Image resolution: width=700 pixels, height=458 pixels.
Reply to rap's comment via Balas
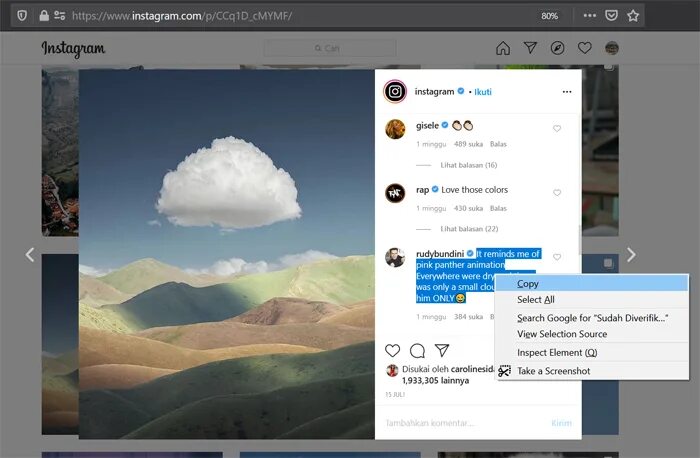pyautogui.click(x=498, y=208)
